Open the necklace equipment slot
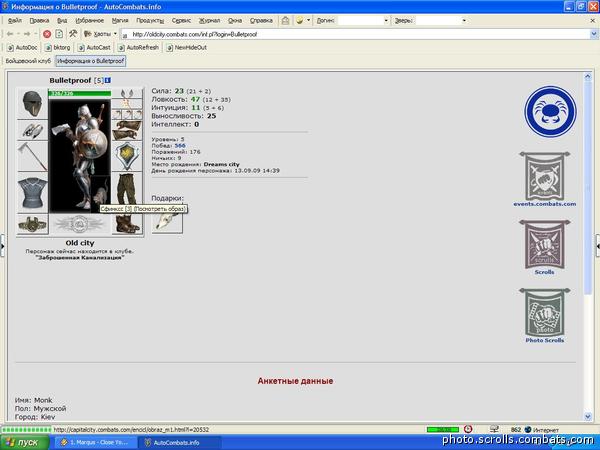The image size is (600, 450). point(127,104)
